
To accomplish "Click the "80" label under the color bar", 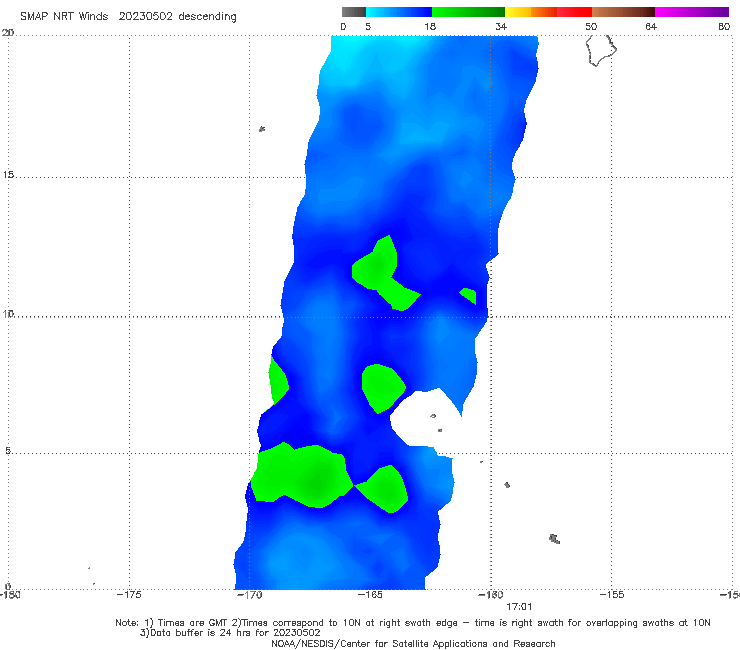I will click(x=724, y=27).
